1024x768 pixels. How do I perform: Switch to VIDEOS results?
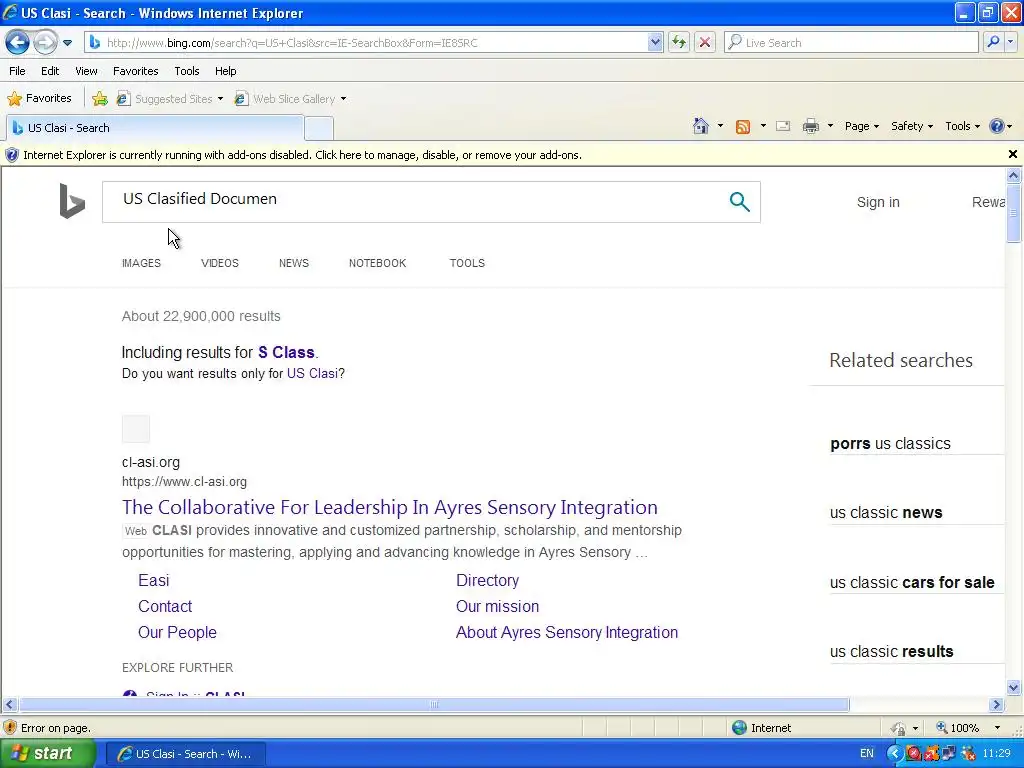219,263
